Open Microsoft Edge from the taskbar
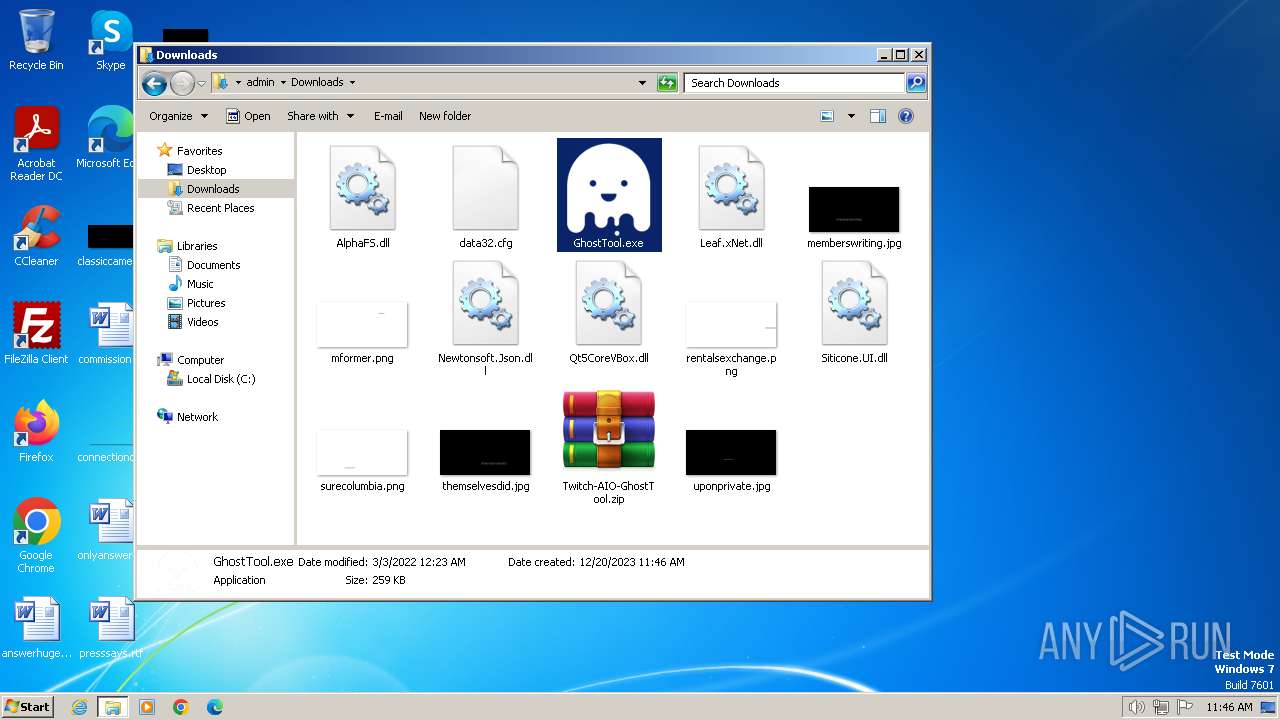1280x720 pixels. pyautogui.click(x=215, y=707)
